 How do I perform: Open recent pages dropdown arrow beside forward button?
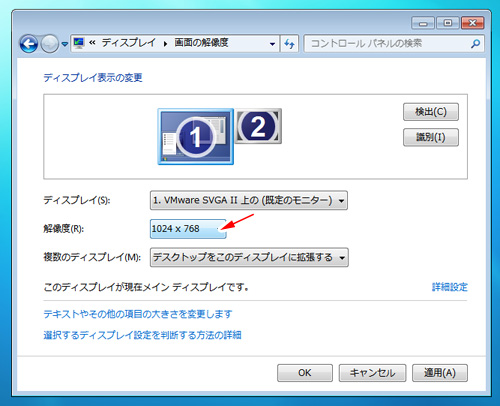click(x=65, y=44)
